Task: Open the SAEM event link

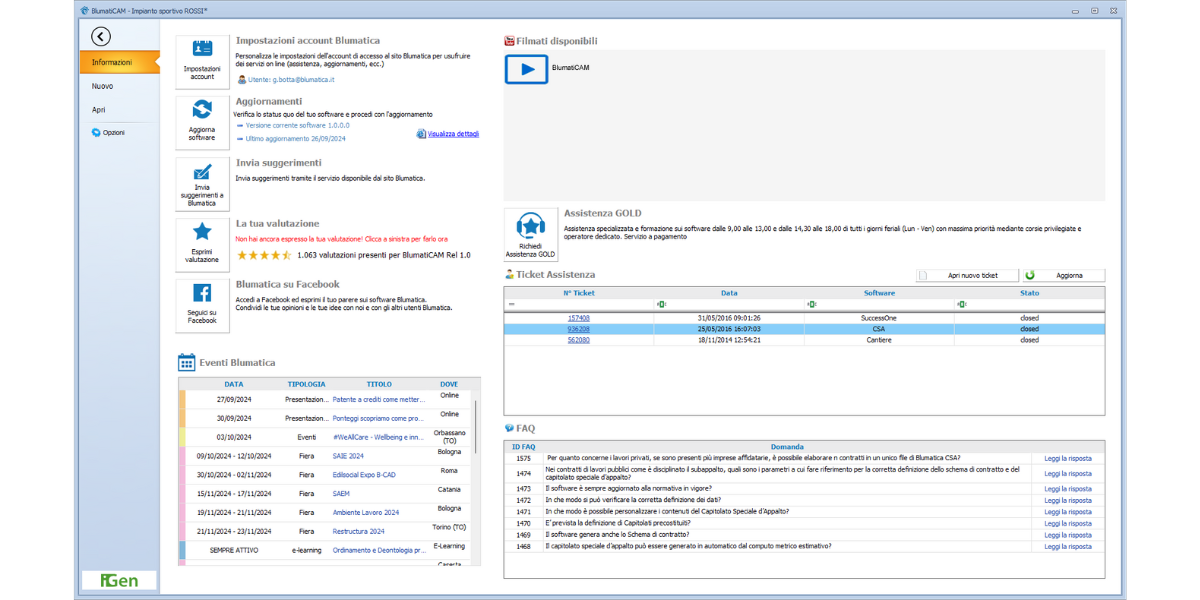Action: [x=342, y=493]
